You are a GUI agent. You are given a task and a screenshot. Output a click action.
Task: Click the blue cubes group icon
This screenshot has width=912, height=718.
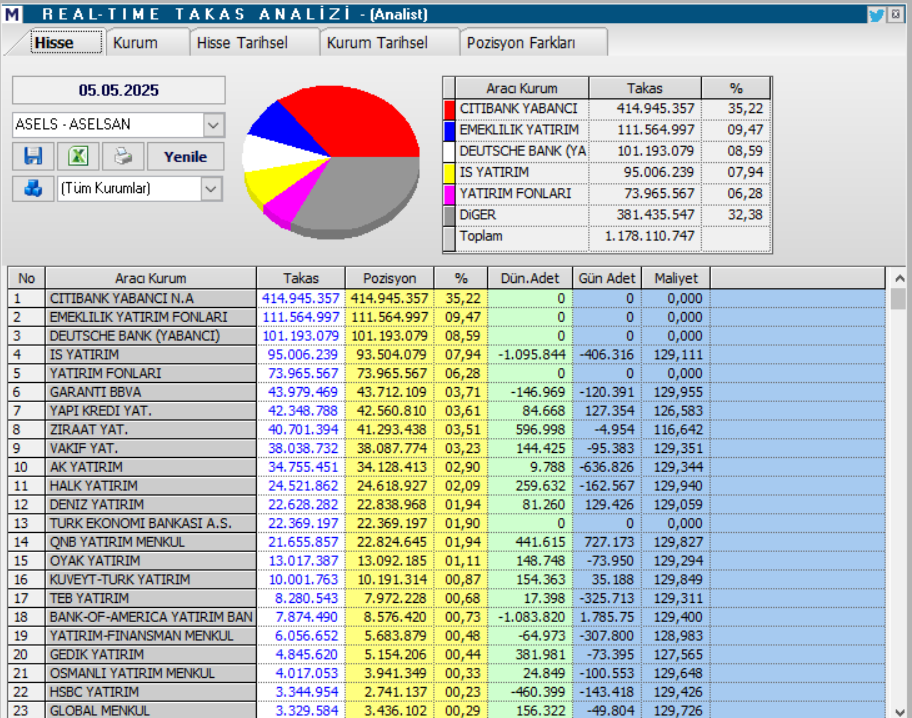tap(33, 188)
